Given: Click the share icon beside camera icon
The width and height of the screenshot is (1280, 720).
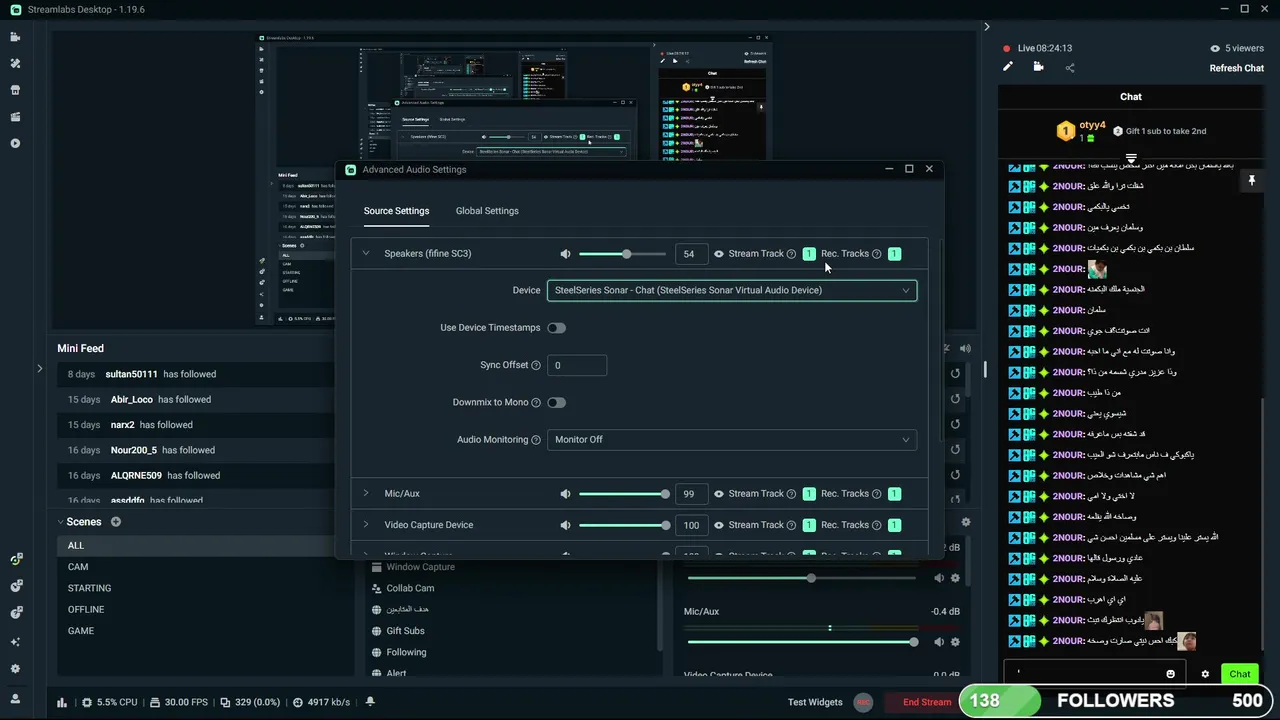Looking at the screenshot, I should [1070, 68].
